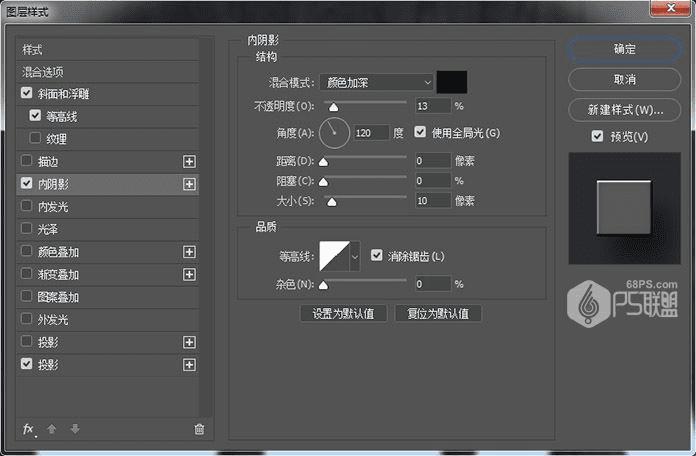This screenshot has height=456, width=696.
Task: Click the plus icon beside 渐变叠加
Action: coord(189,275)
